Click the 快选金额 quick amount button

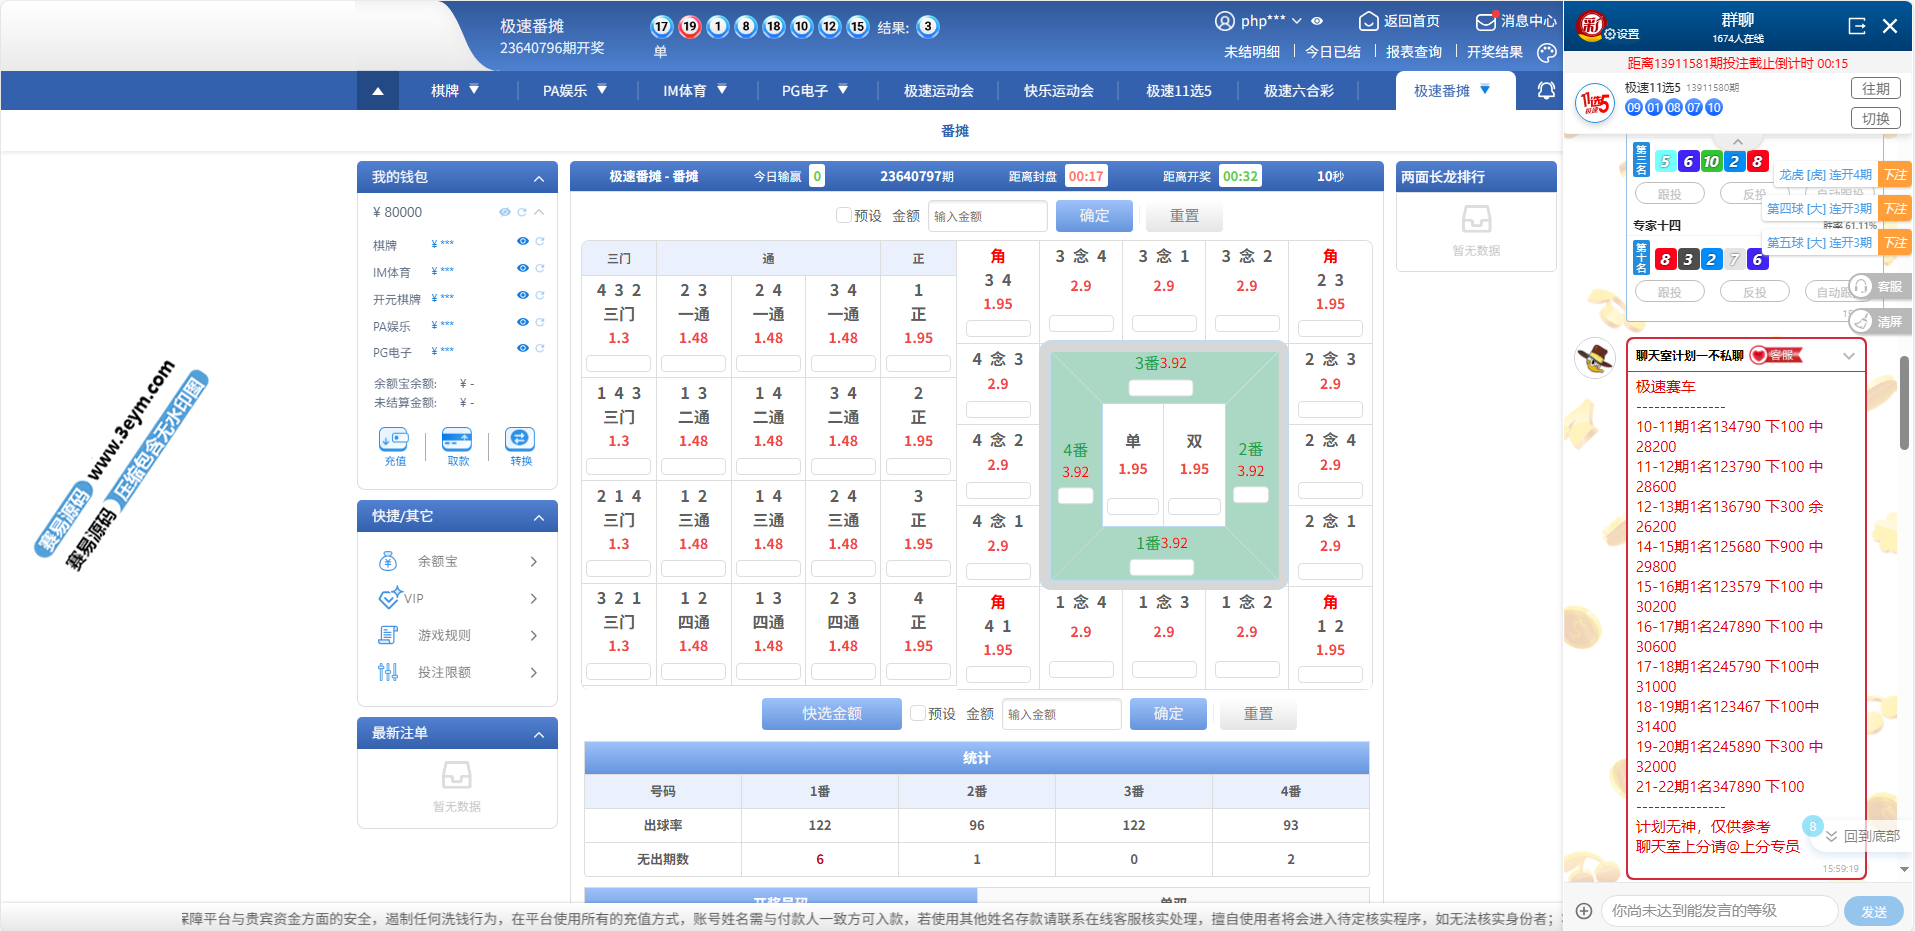pyautogui.click(x=831, y=713)
